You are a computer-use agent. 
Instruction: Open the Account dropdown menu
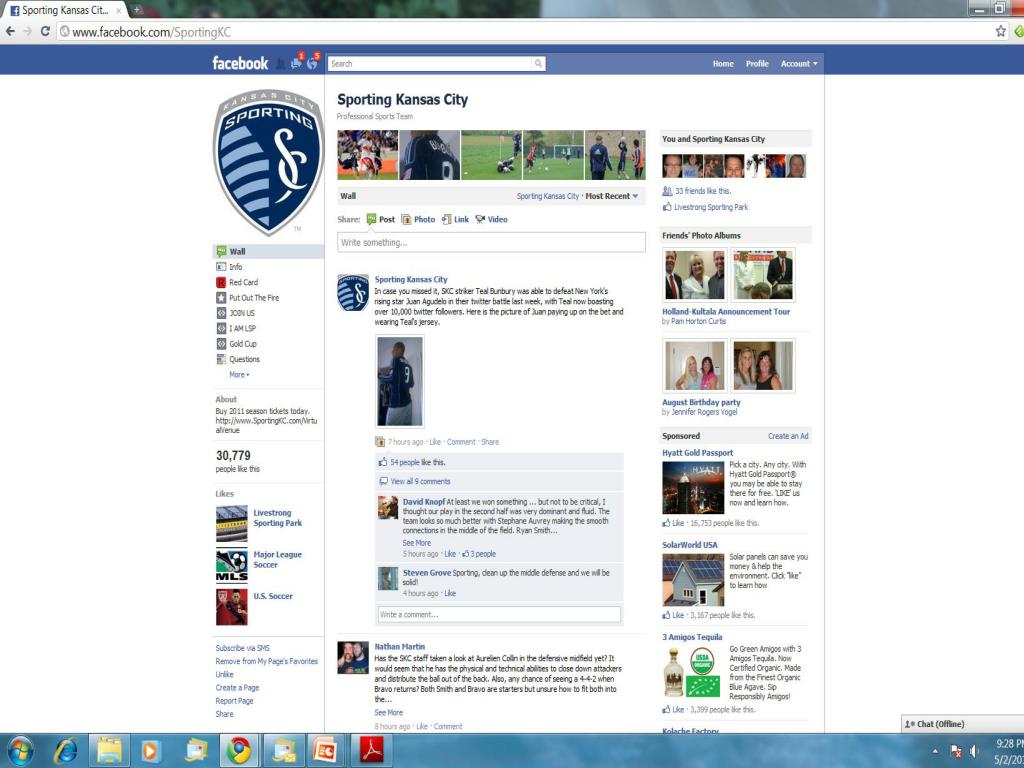click(x=799, y=63)
